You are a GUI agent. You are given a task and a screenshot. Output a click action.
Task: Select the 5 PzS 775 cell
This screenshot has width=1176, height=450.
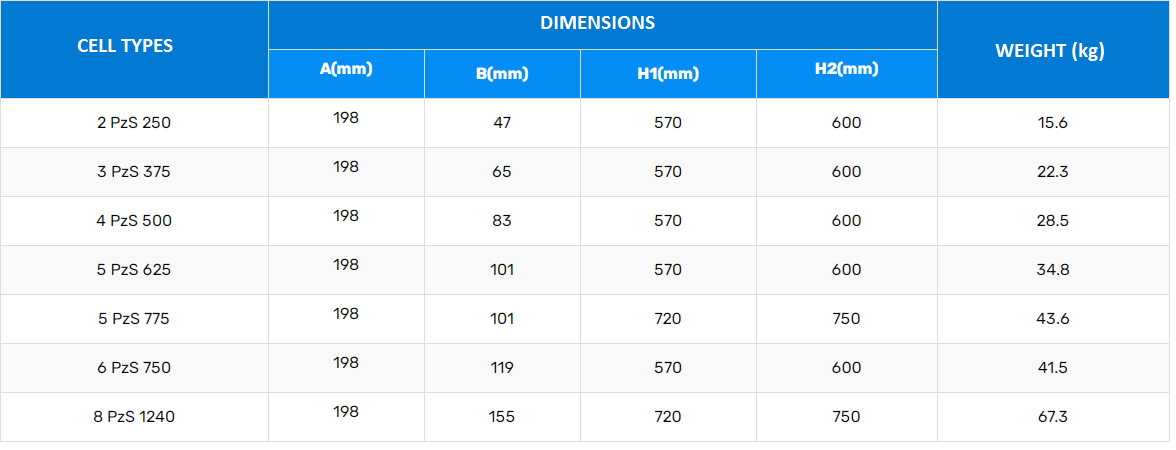click(x=134, y=319)
